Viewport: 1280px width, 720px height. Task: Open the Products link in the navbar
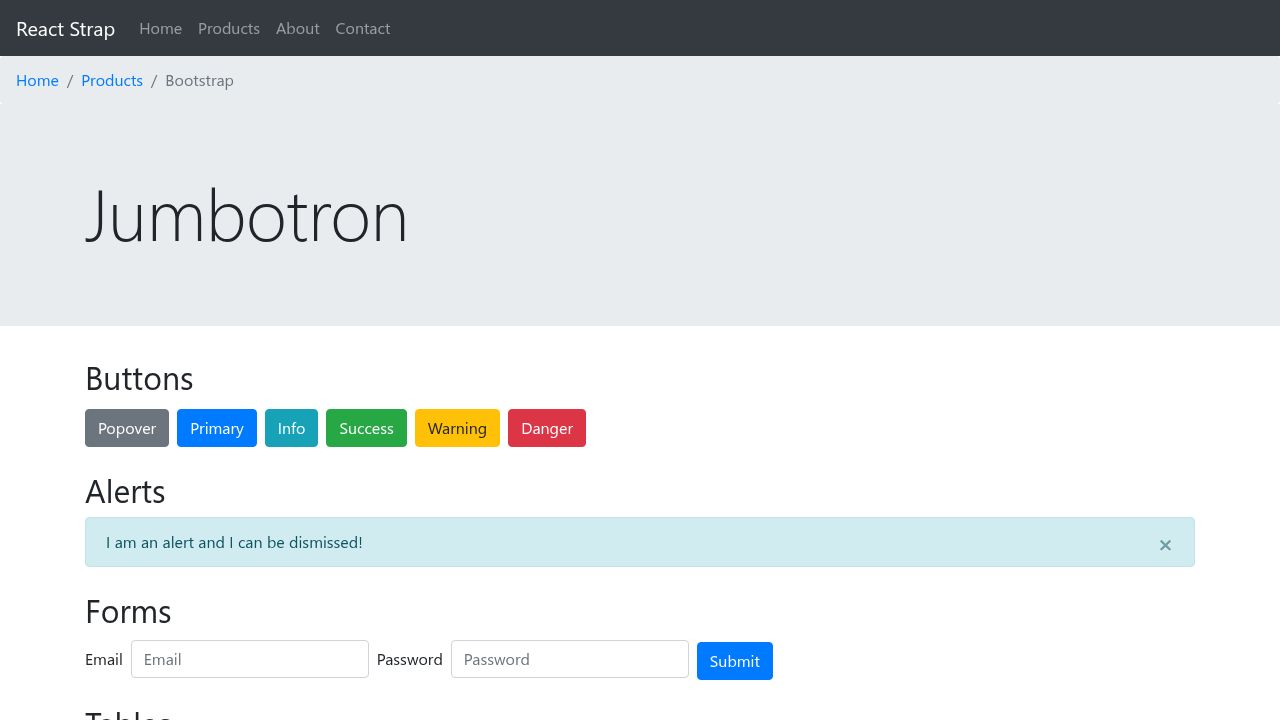(228, 28)
